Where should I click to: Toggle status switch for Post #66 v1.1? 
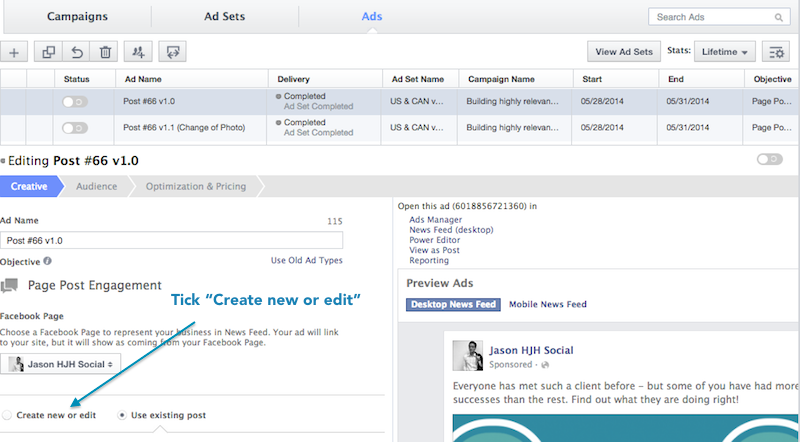[x=74, y=128]
